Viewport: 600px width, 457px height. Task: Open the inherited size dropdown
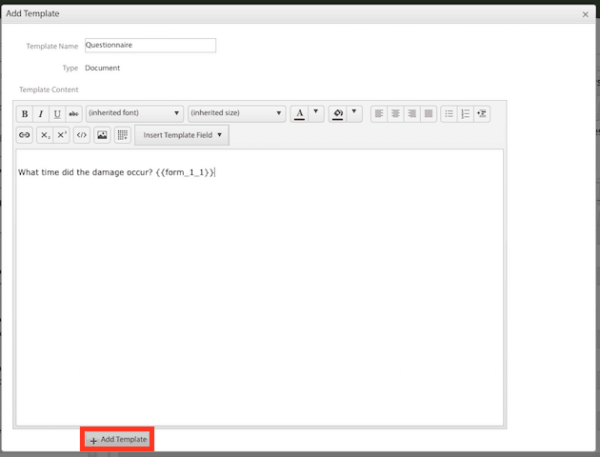coord(236,113)
